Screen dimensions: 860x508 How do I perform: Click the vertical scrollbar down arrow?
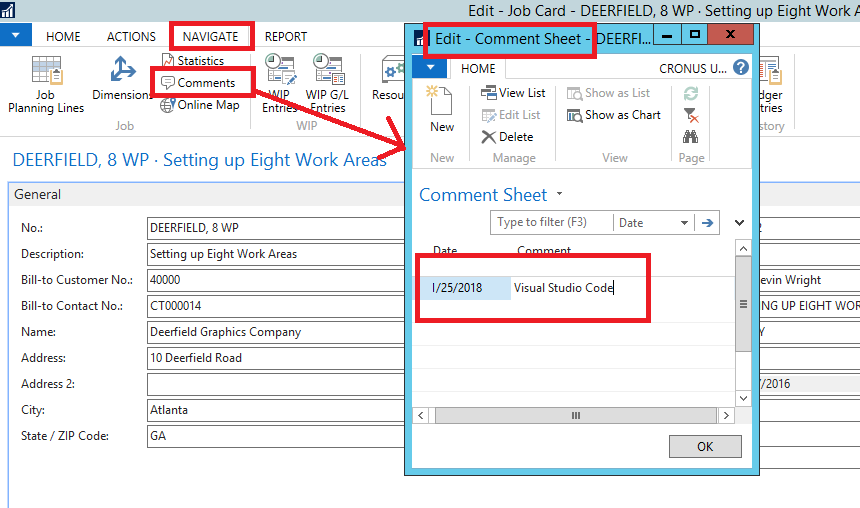[743, 398]
